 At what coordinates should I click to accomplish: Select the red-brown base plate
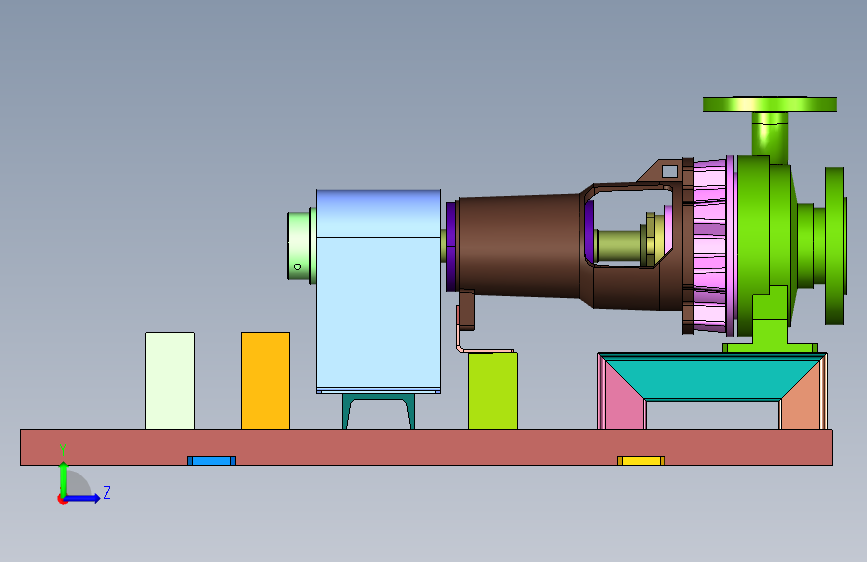point(426,447)
